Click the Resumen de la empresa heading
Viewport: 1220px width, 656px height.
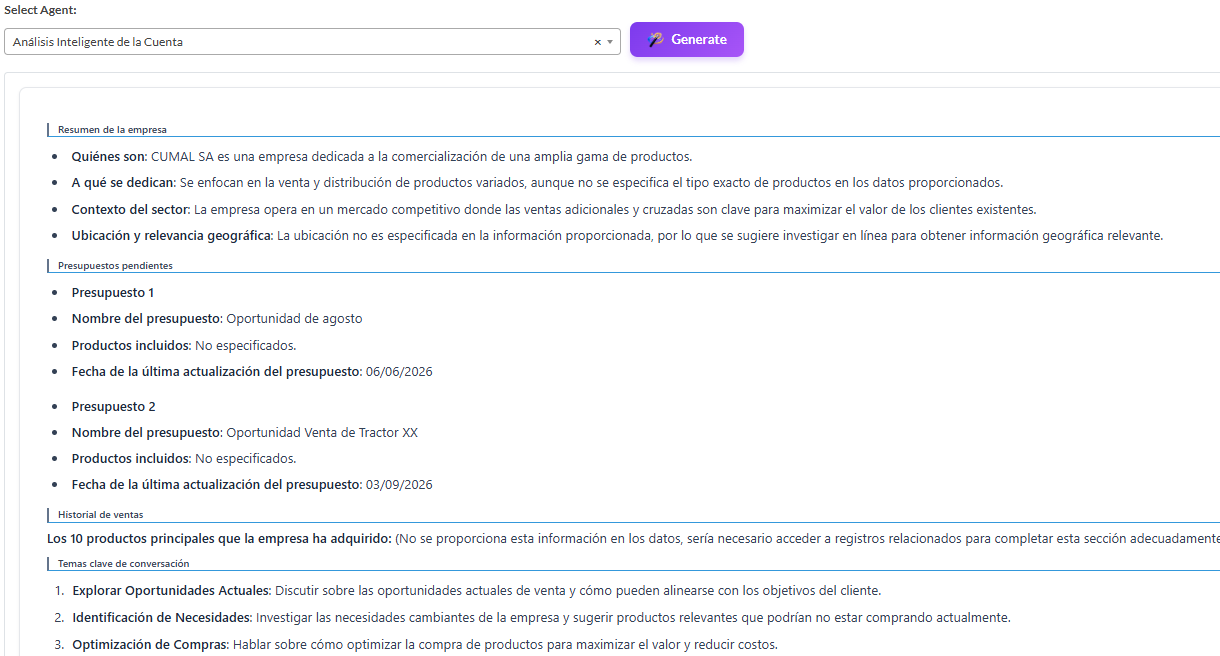112,130
